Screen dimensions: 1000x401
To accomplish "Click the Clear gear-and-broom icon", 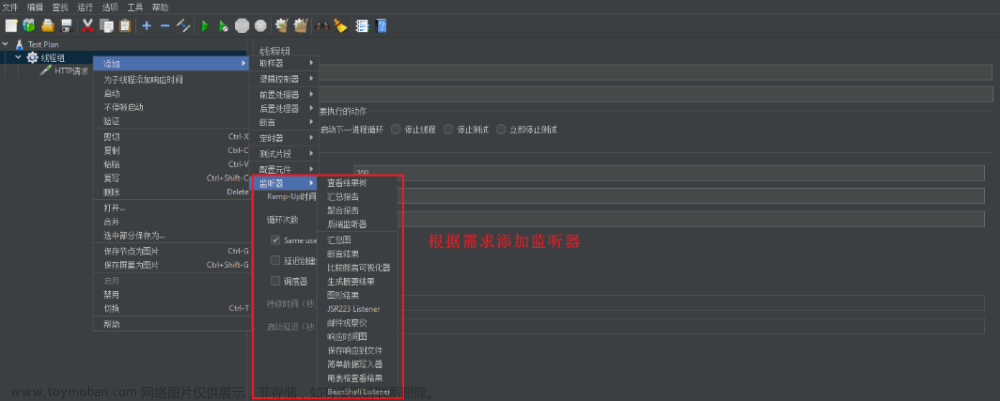I will (281, 26).
